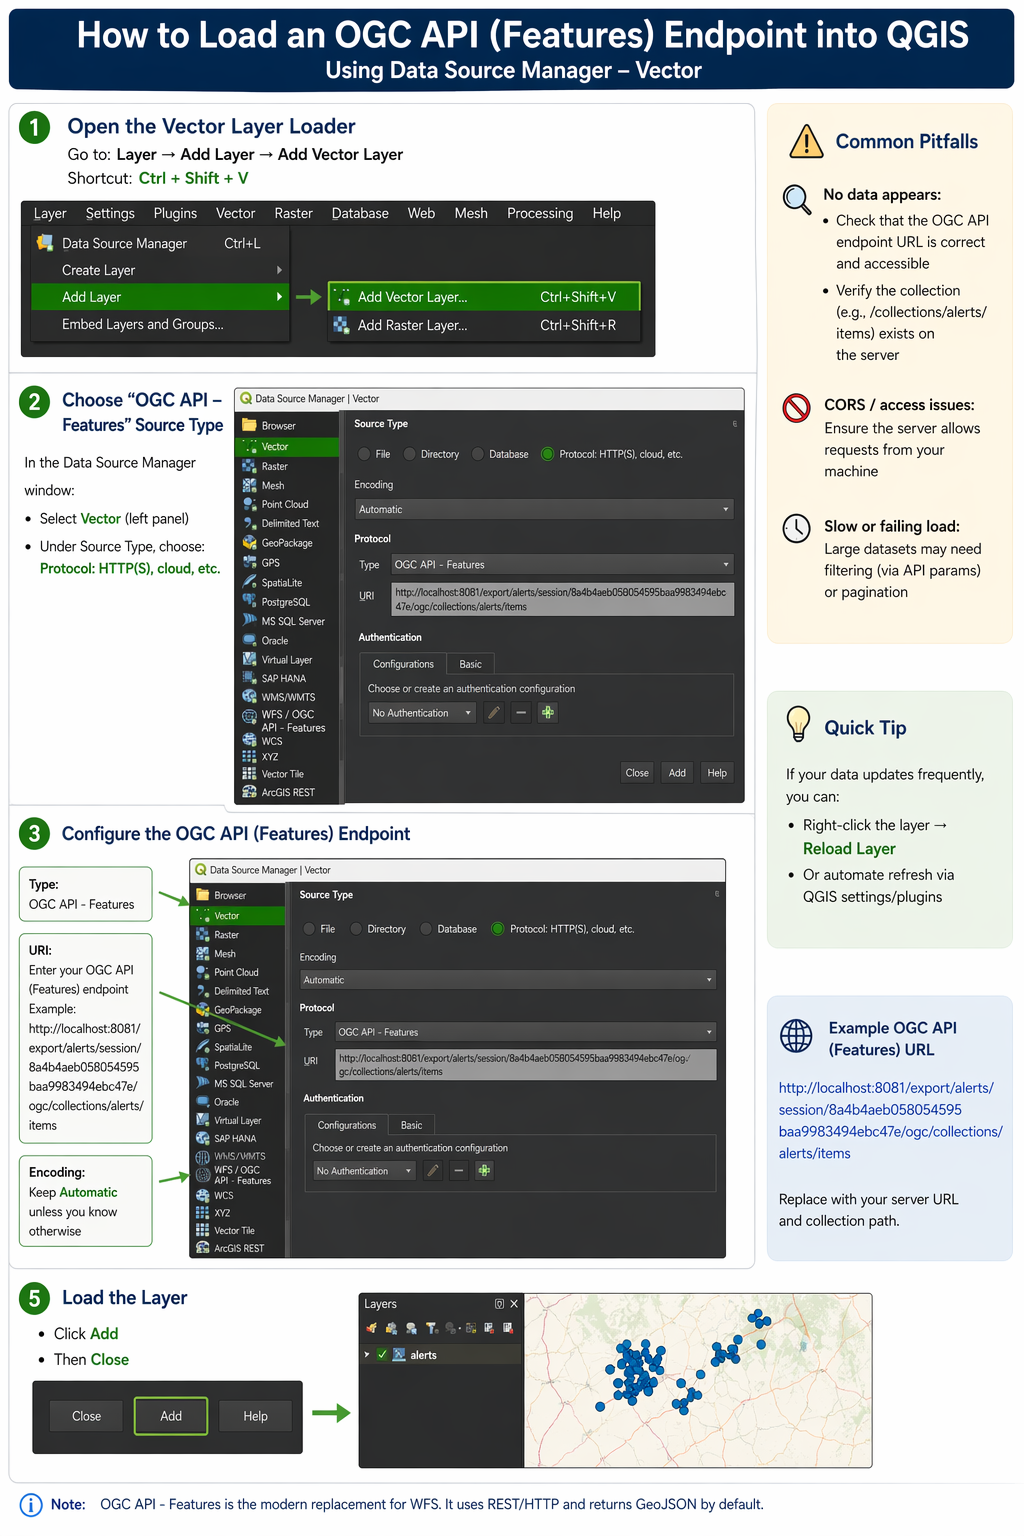
Task: Select Directory radio button in step 3 dialog
Action: pyautogui.click(x=356, y=929)
